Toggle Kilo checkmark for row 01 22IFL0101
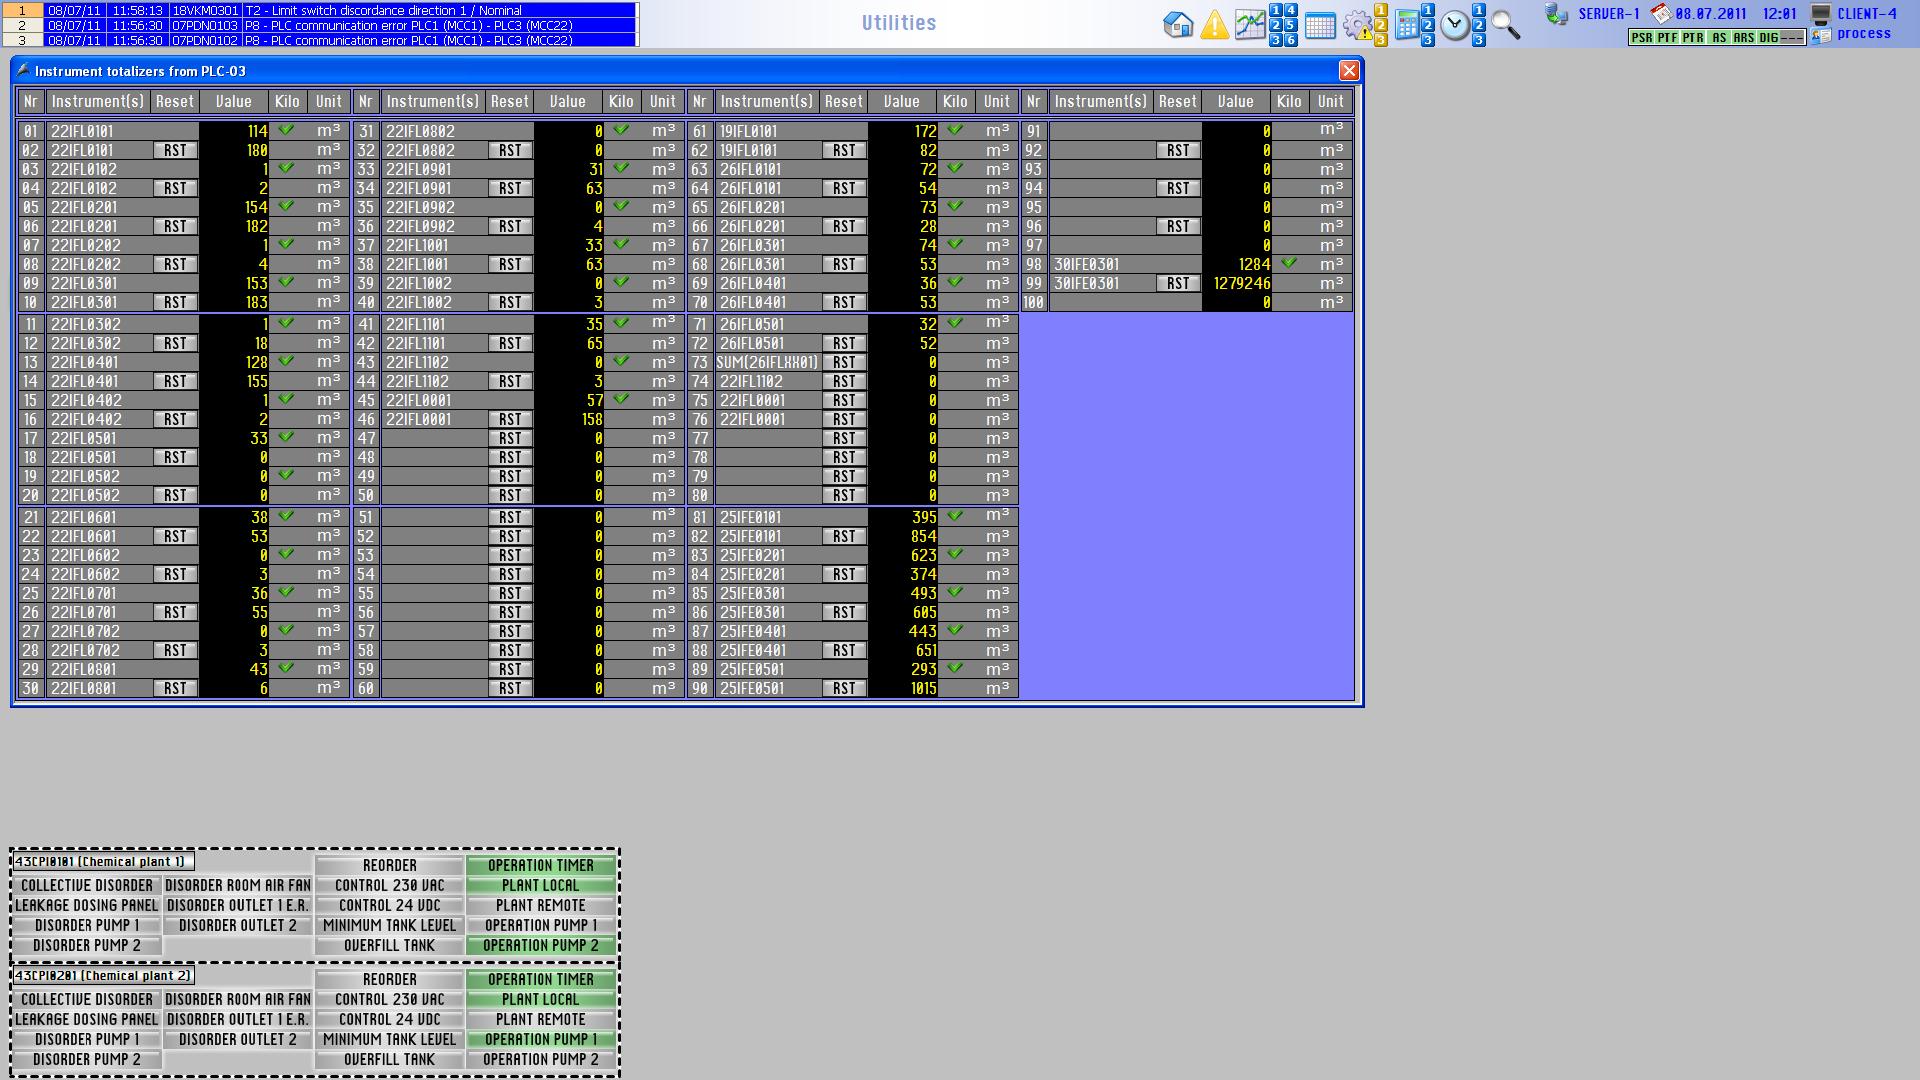 point(287,130)
